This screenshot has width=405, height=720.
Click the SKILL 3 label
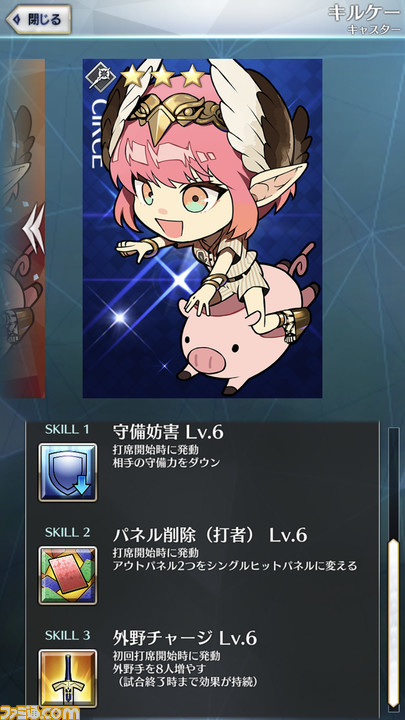(67, 636)
